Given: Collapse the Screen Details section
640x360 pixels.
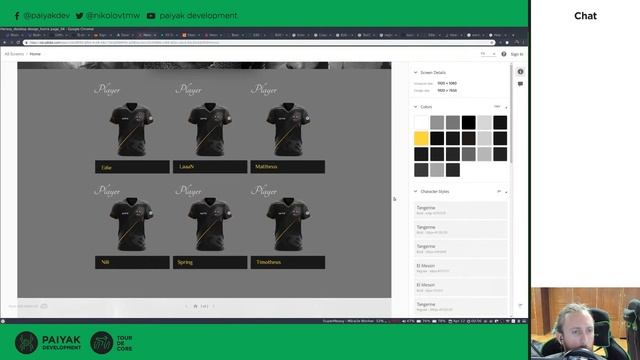Looking at the screenshot, I should click(x=416, y=72).
